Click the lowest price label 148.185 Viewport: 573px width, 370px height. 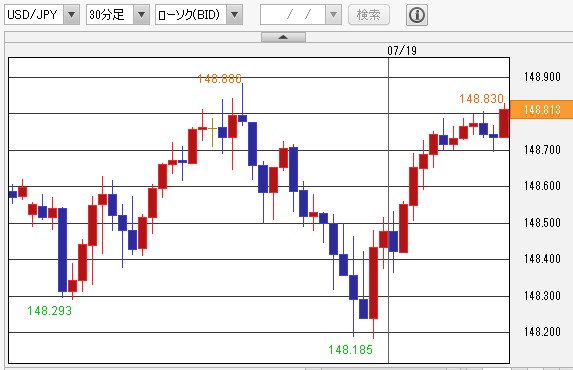tap(350, 350)
